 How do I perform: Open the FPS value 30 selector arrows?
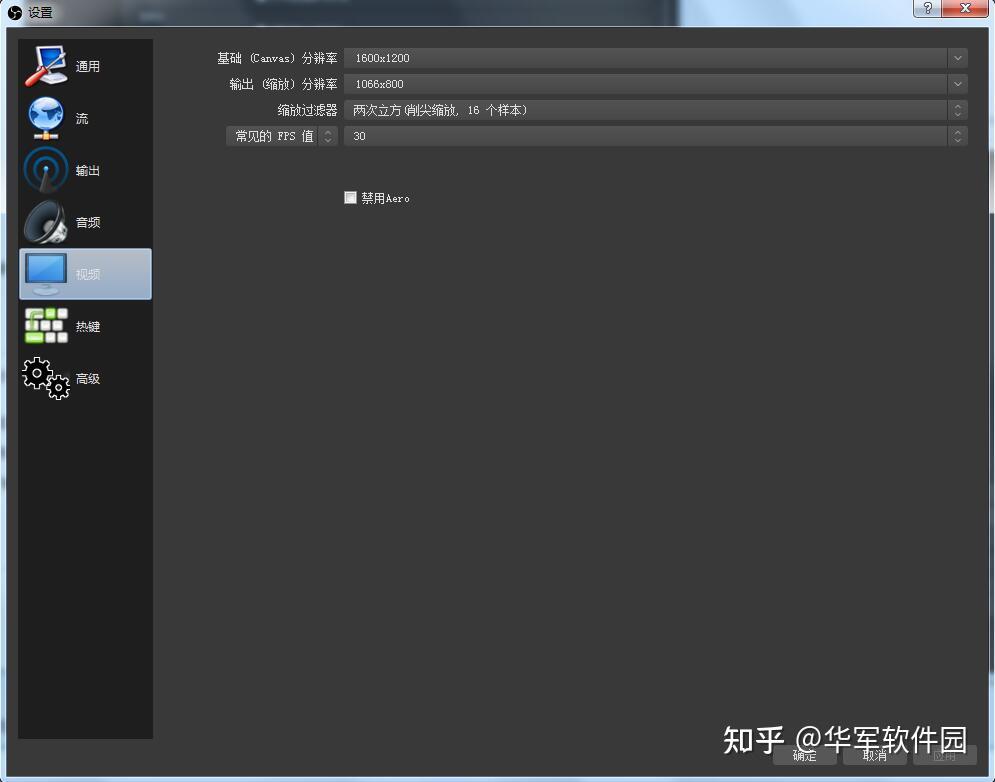(958, 136)
